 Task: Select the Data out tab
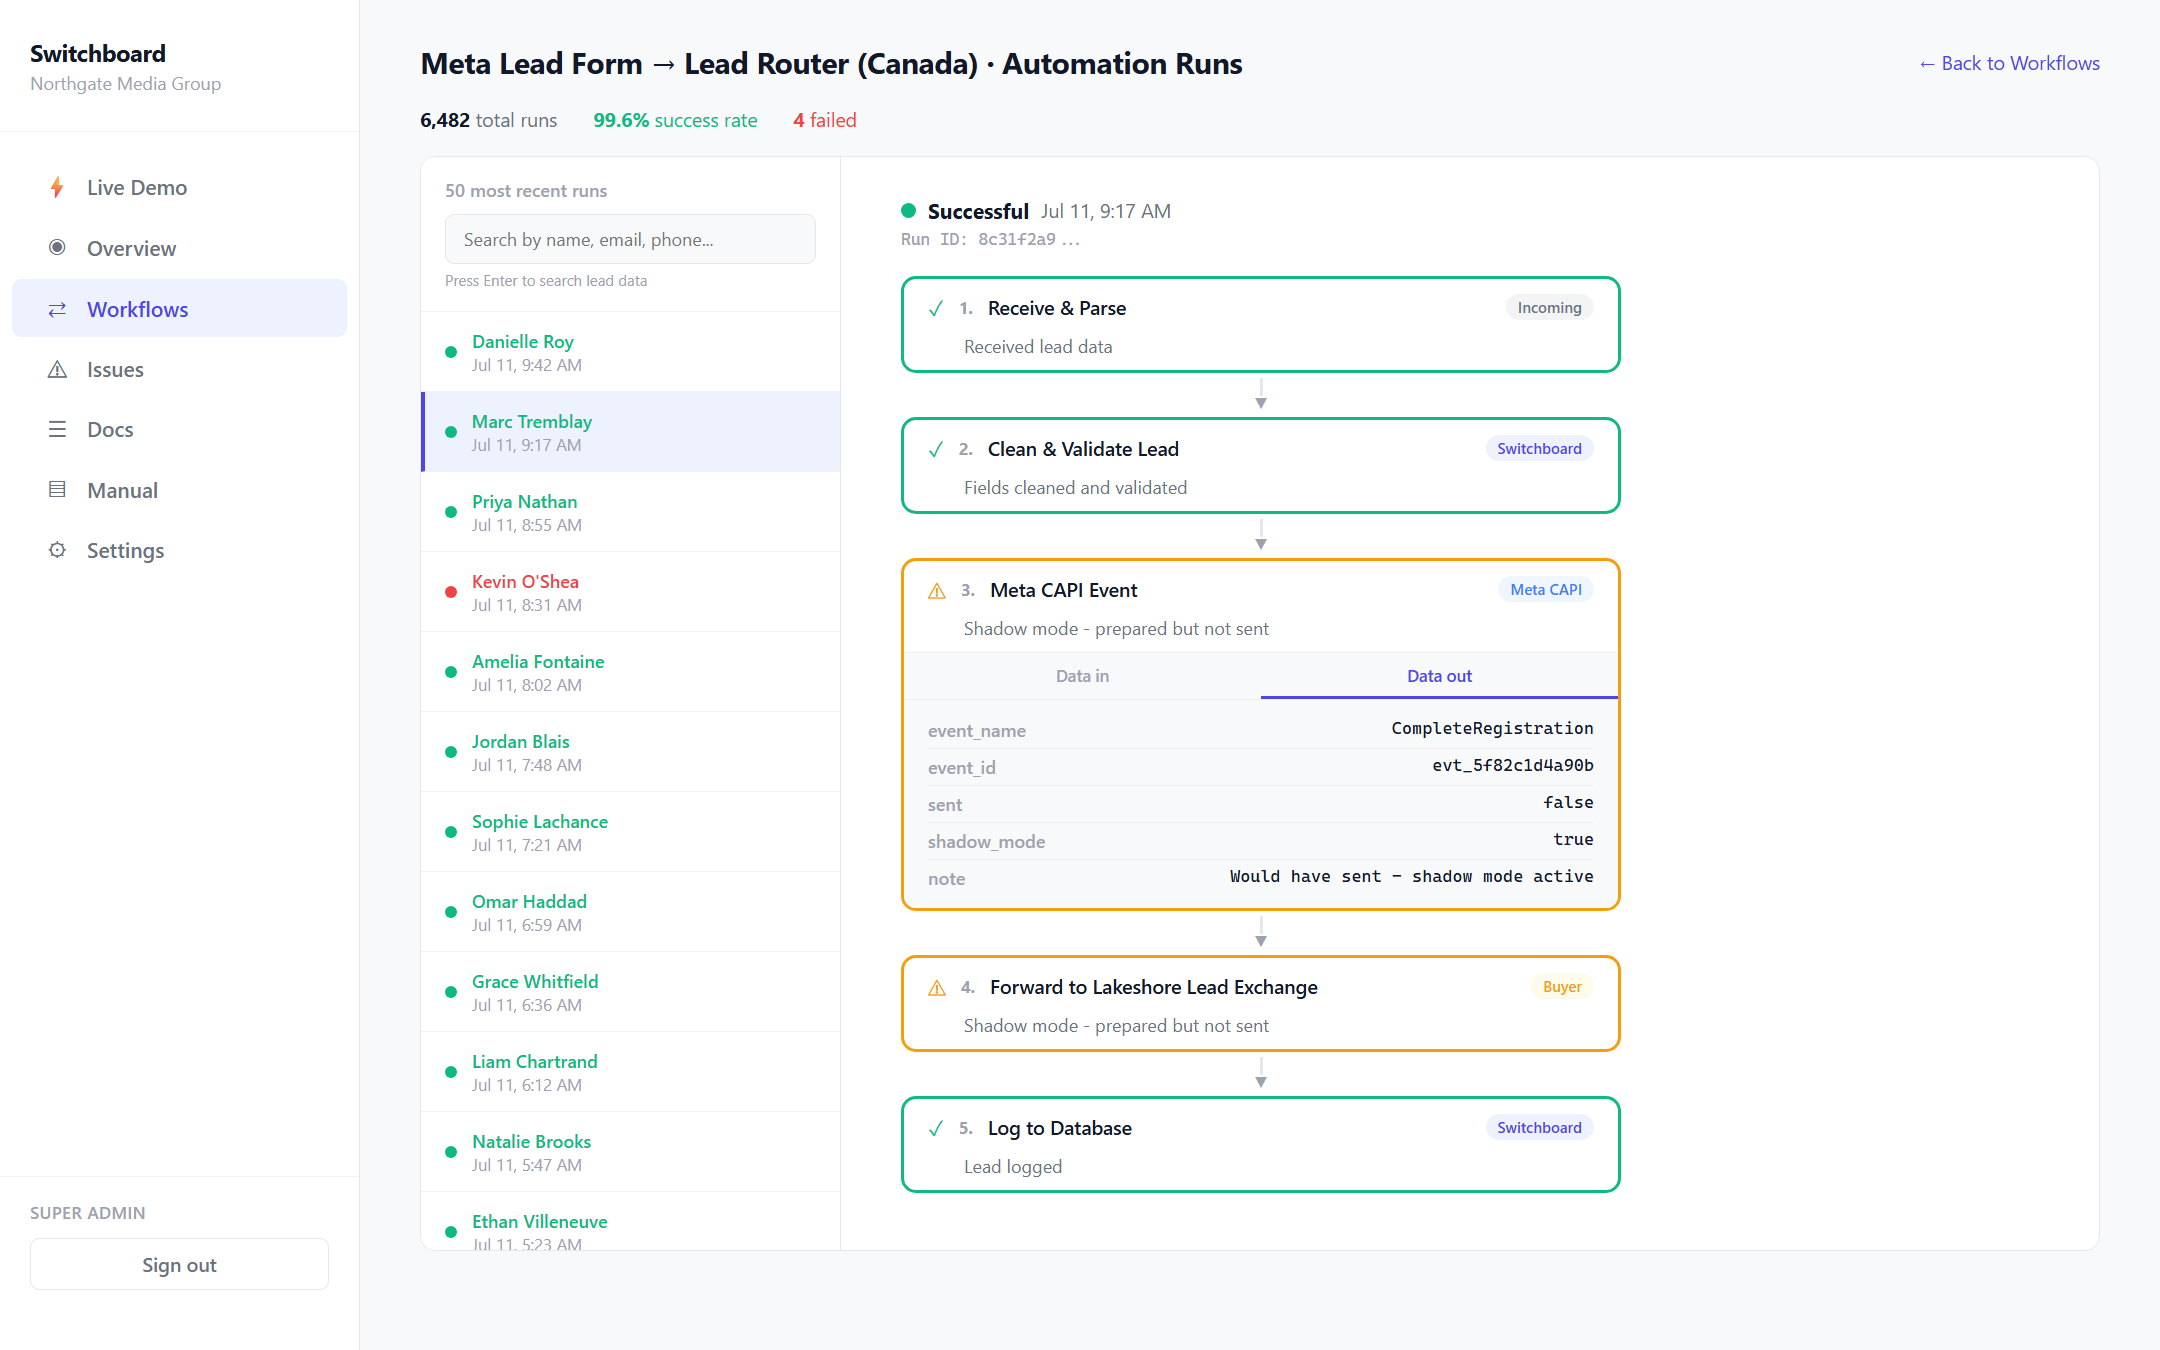pos(1439,676)
